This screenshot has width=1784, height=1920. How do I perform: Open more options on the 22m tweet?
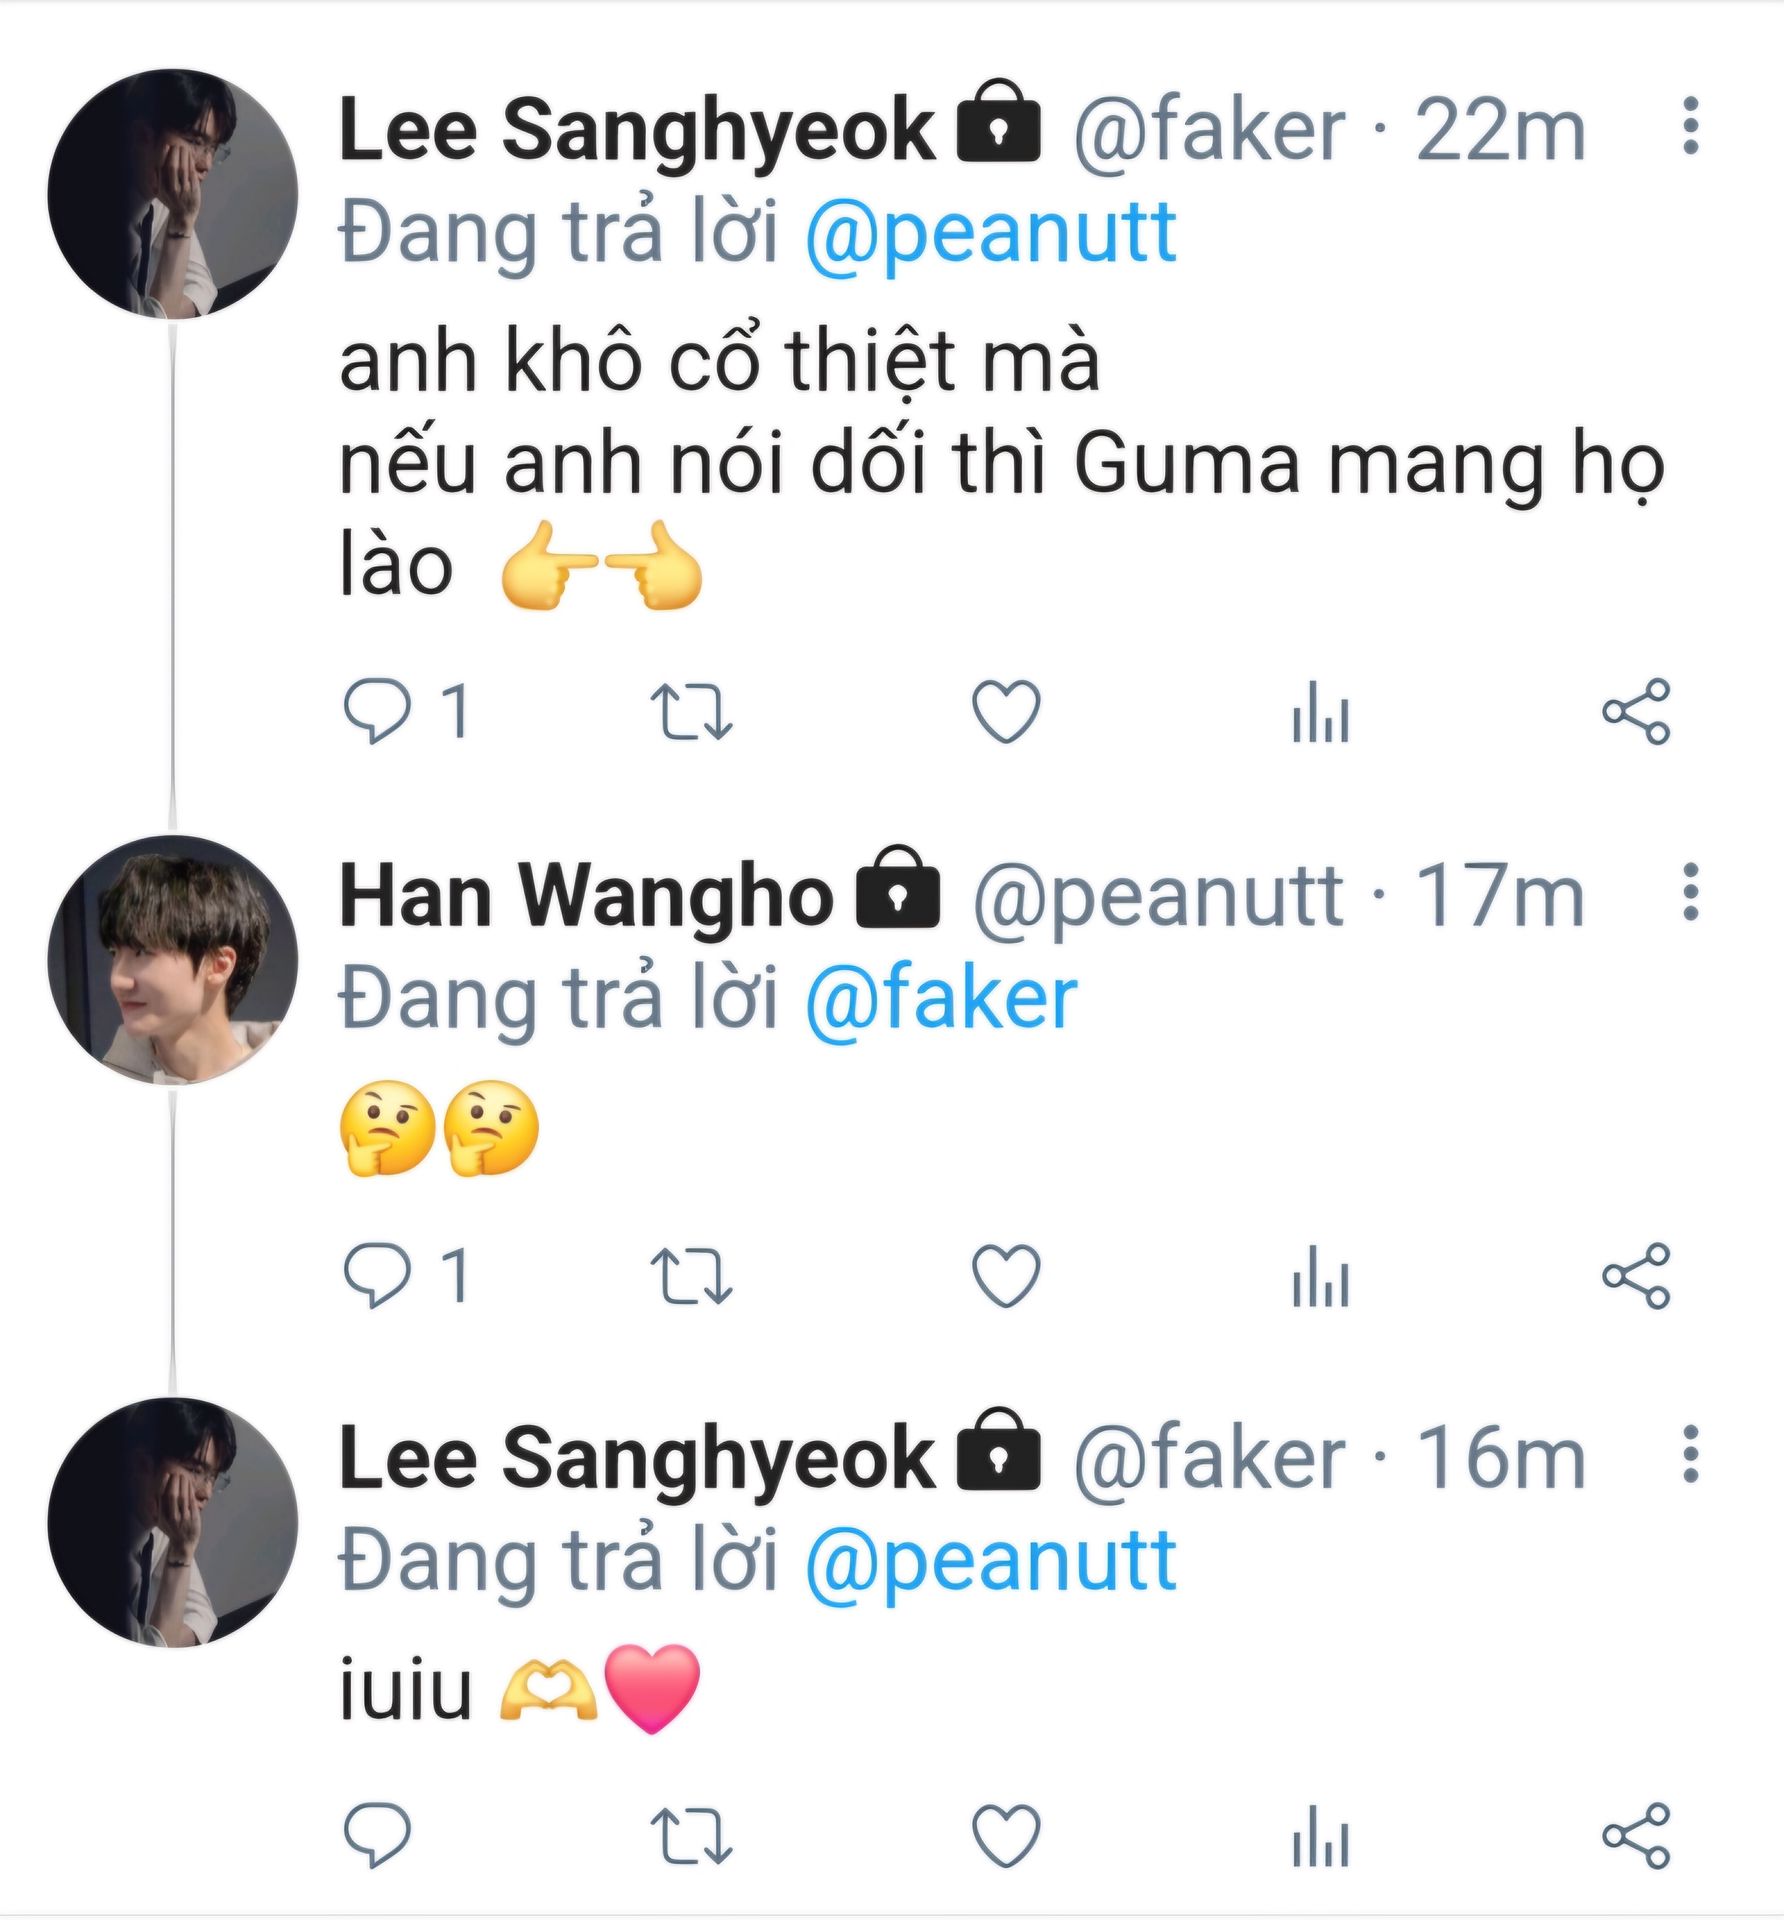1690,127
